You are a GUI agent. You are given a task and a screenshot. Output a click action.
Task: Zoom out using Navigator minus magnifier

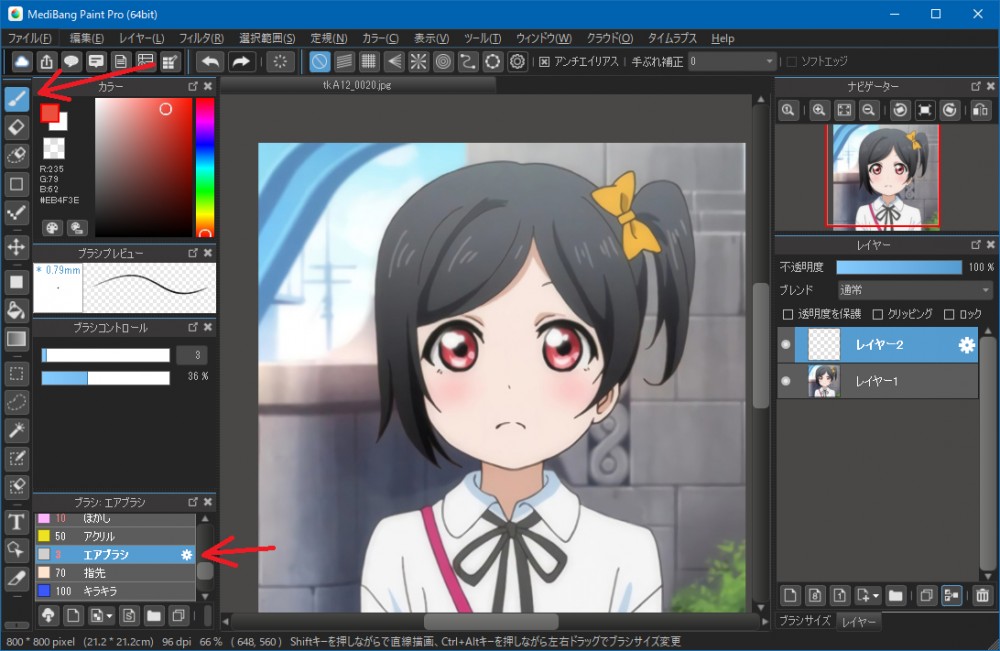pos(869,110)
